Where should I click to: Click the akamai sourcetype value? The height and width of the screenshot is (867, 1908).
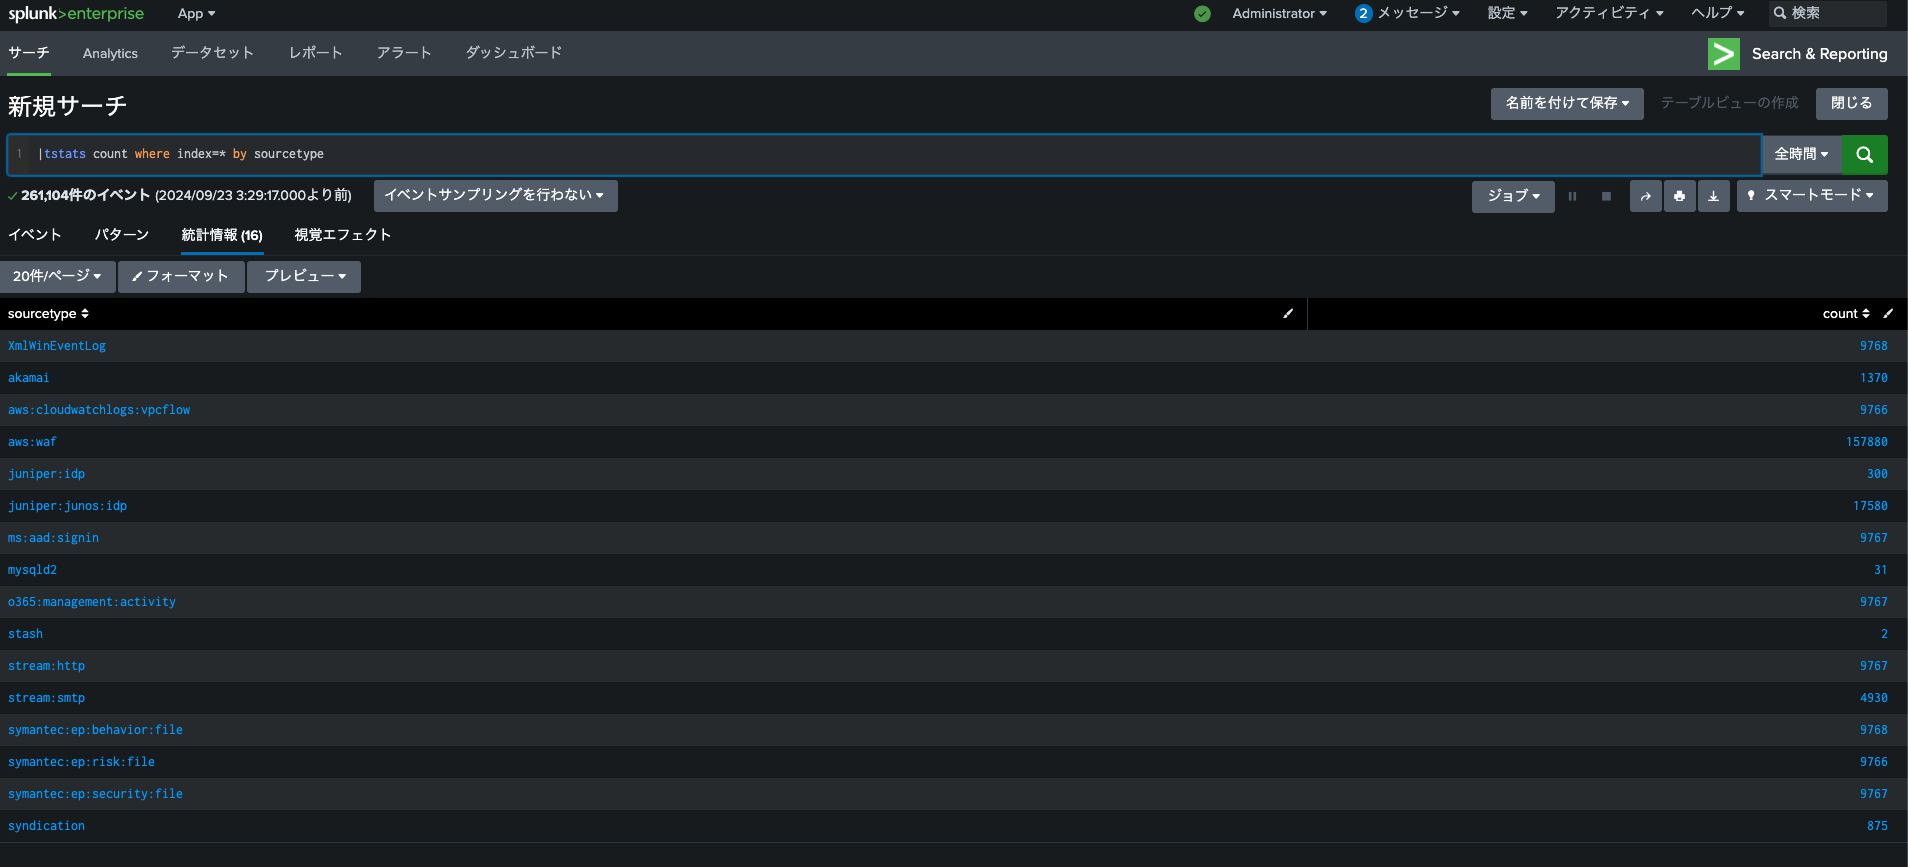pos(29,378)
